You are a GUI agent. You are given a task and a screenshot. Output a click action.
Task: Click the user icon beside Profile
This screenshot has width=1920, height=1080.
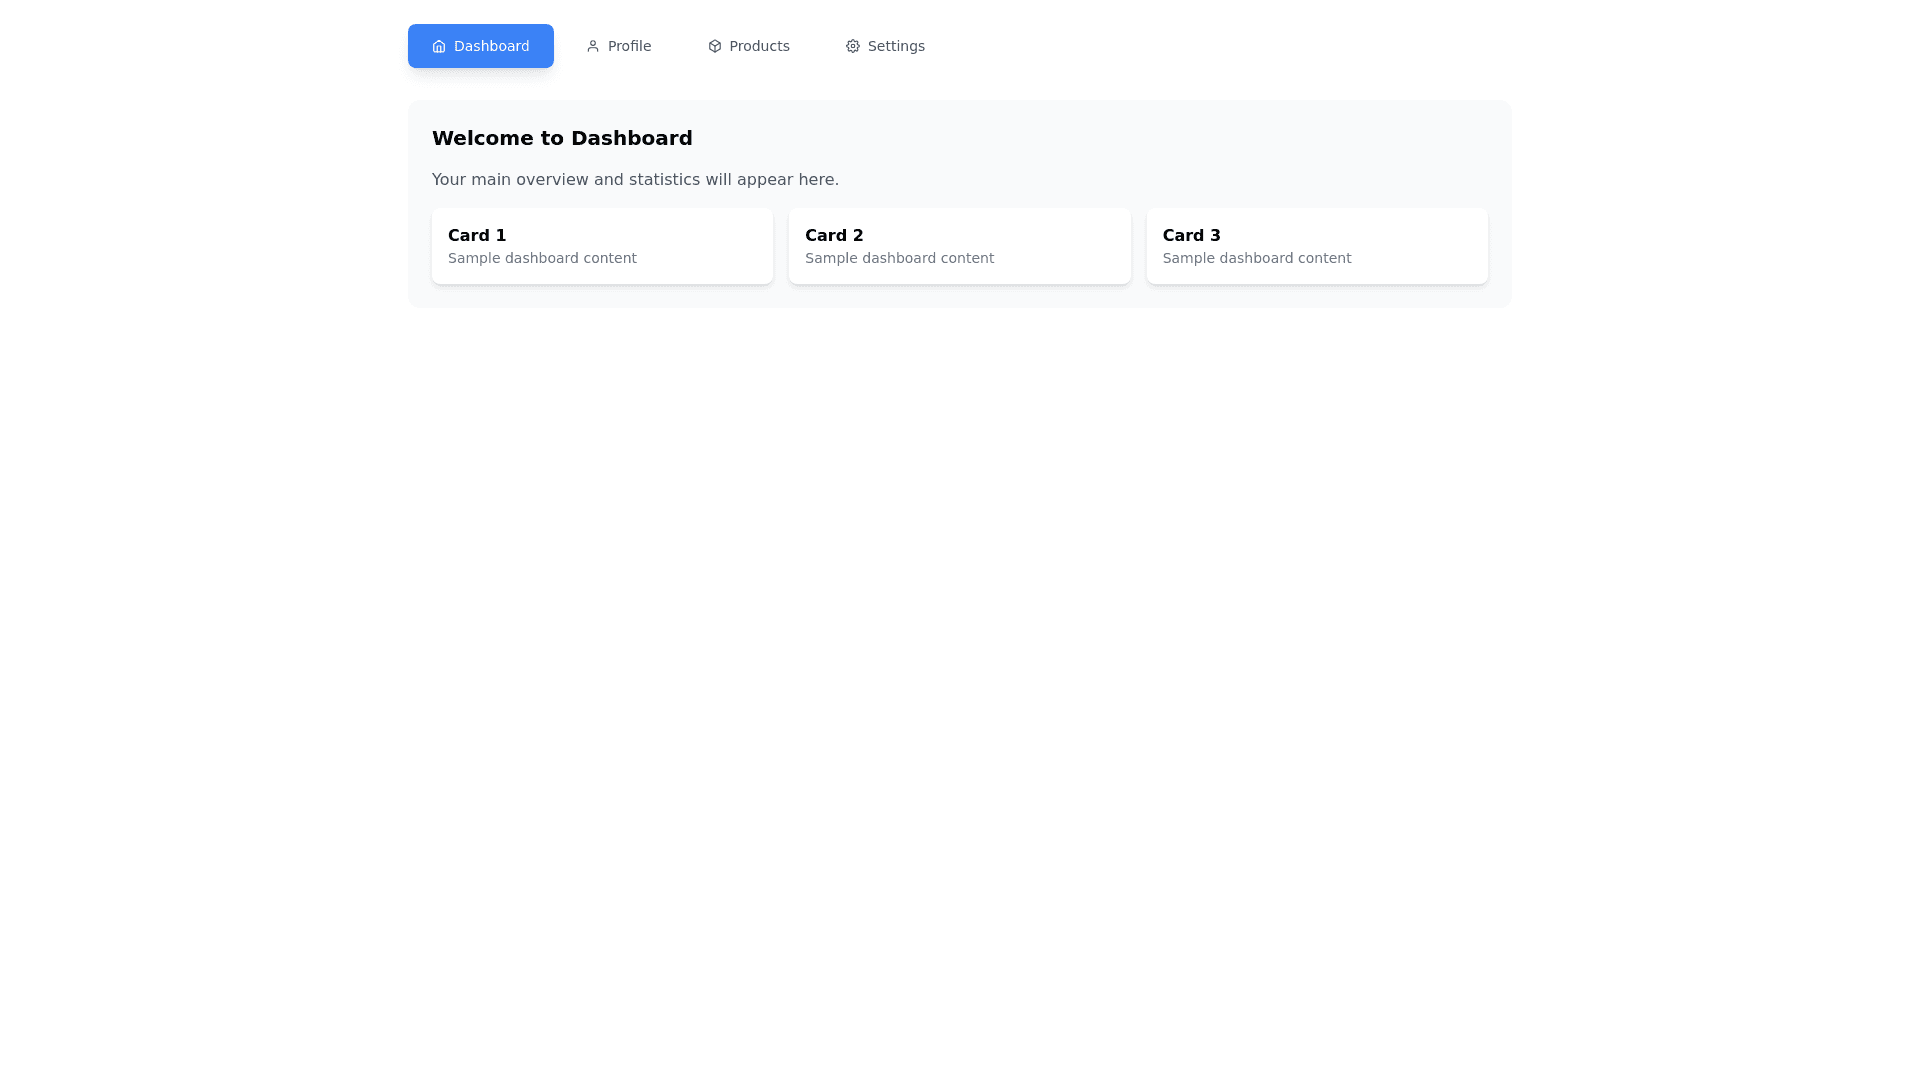pyautogui.click(x=592, y=46)
